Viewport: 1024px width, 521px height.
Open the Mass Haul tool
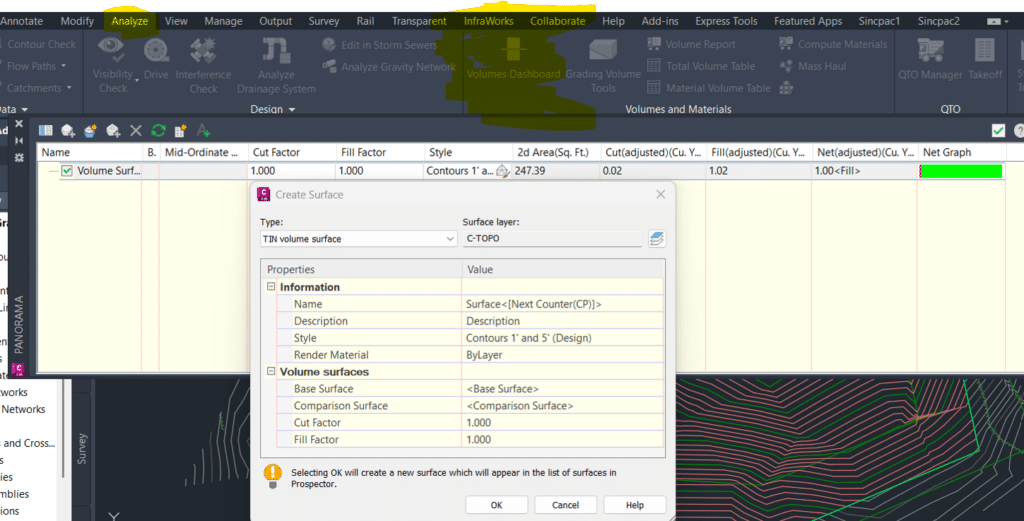tap(812, 66)
